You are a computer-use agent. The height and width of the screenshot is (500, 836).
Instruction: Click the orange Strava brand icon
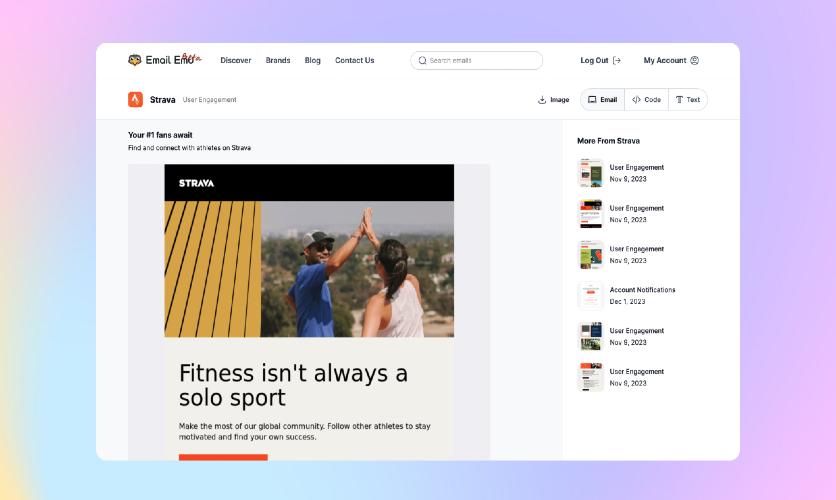click(x=135, y=100)
